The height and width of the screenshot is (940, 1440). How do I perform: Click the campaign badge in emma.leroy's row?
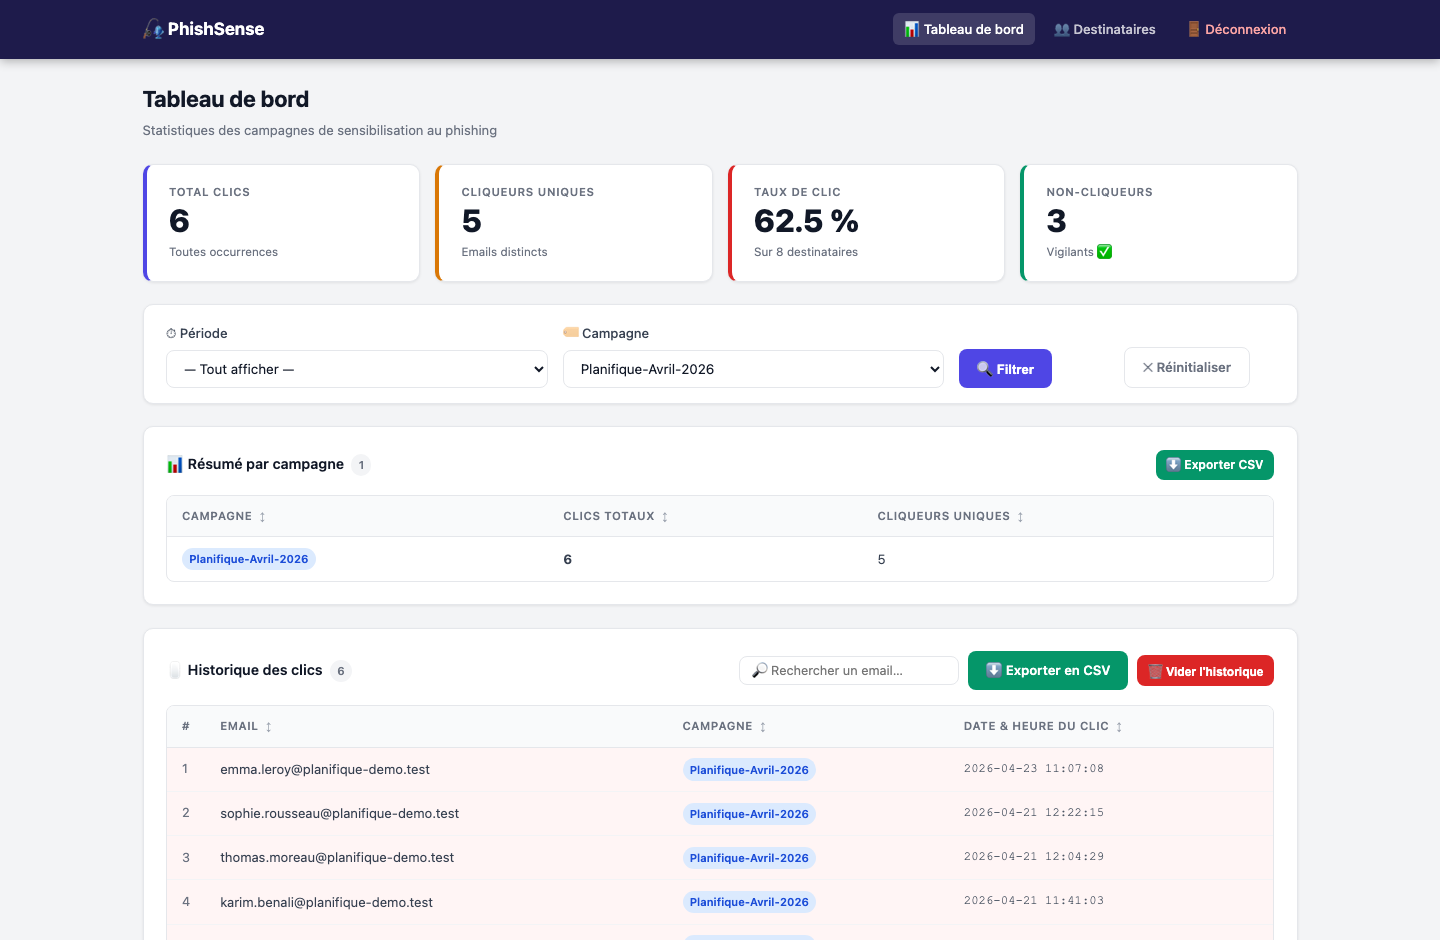coord(749,770)
